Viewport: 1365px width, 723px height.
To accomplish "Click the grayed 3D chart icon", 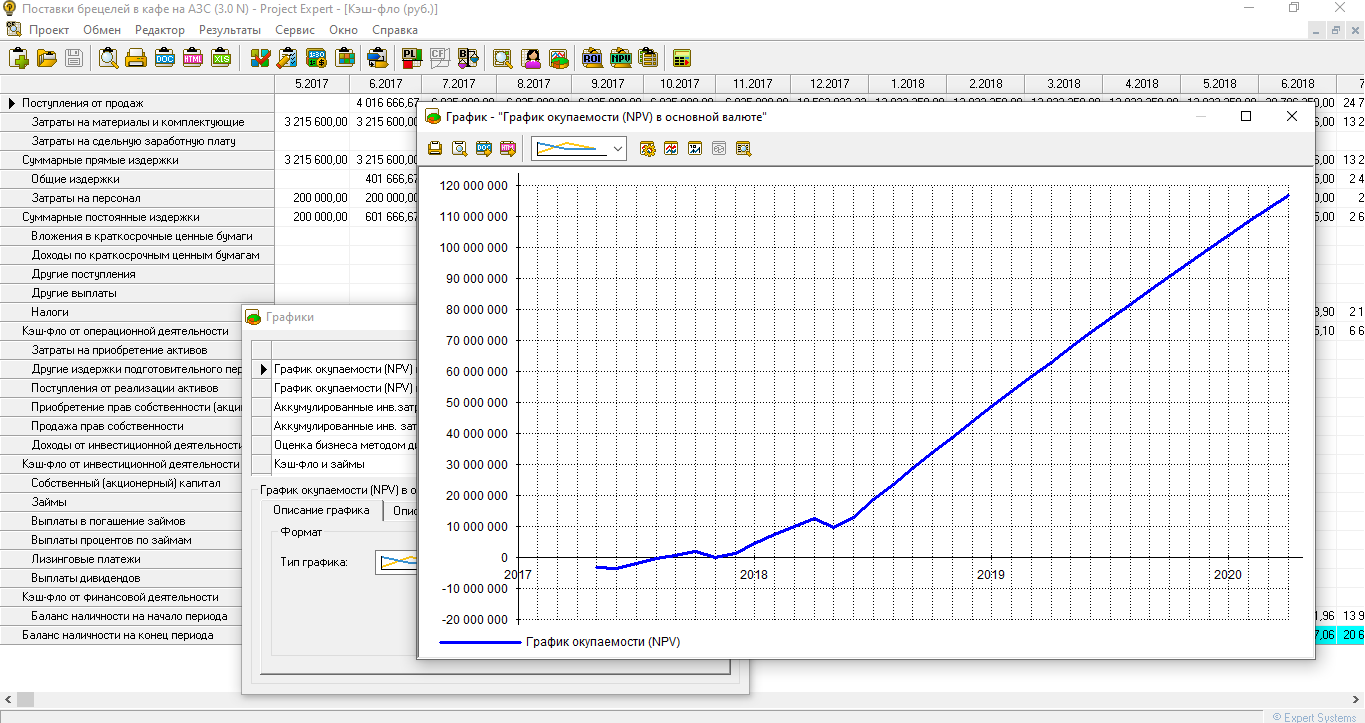I will [x=719, y=149].
